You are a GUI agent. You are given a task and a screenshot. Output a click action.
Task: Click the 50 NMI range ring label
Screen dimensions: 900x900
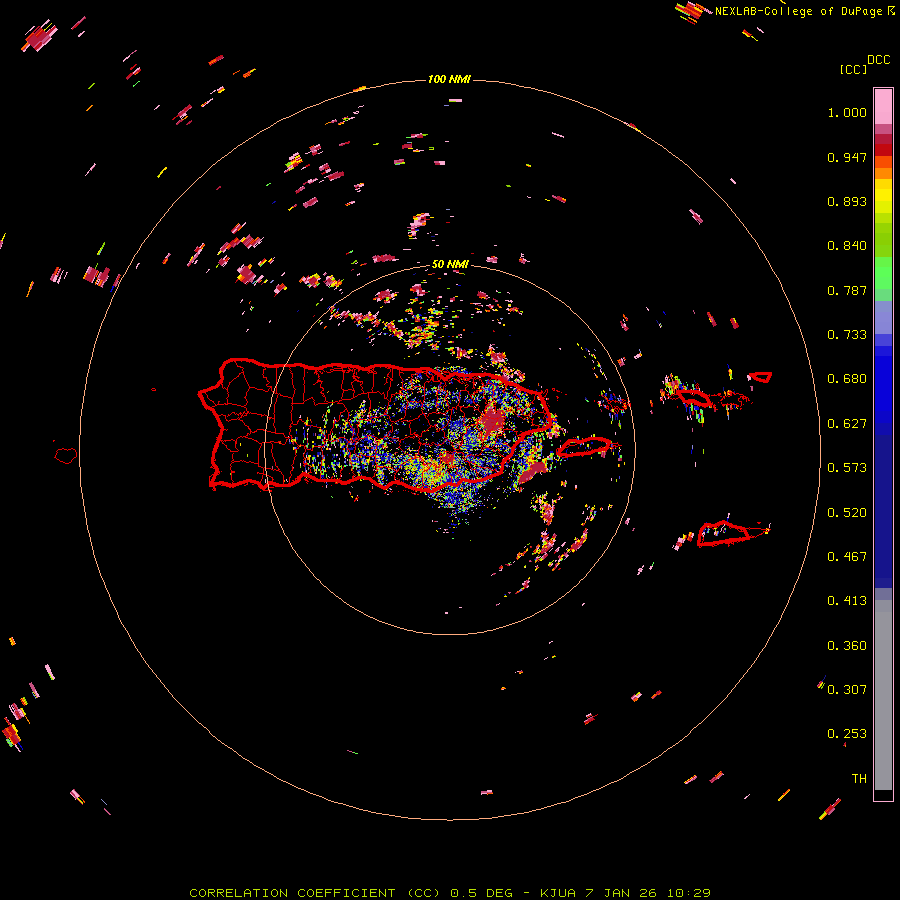click(450, 264)
